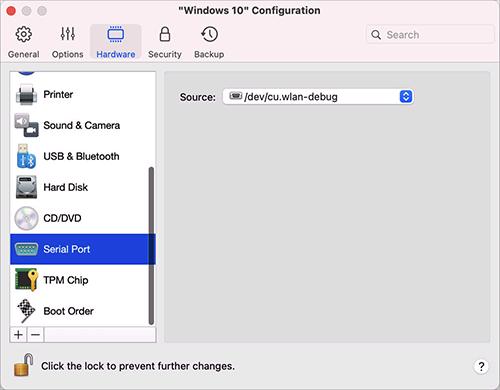Select the 'Sound & Camera' row text
Viewport: 500px width, 390px height.
tap(82, 125)
